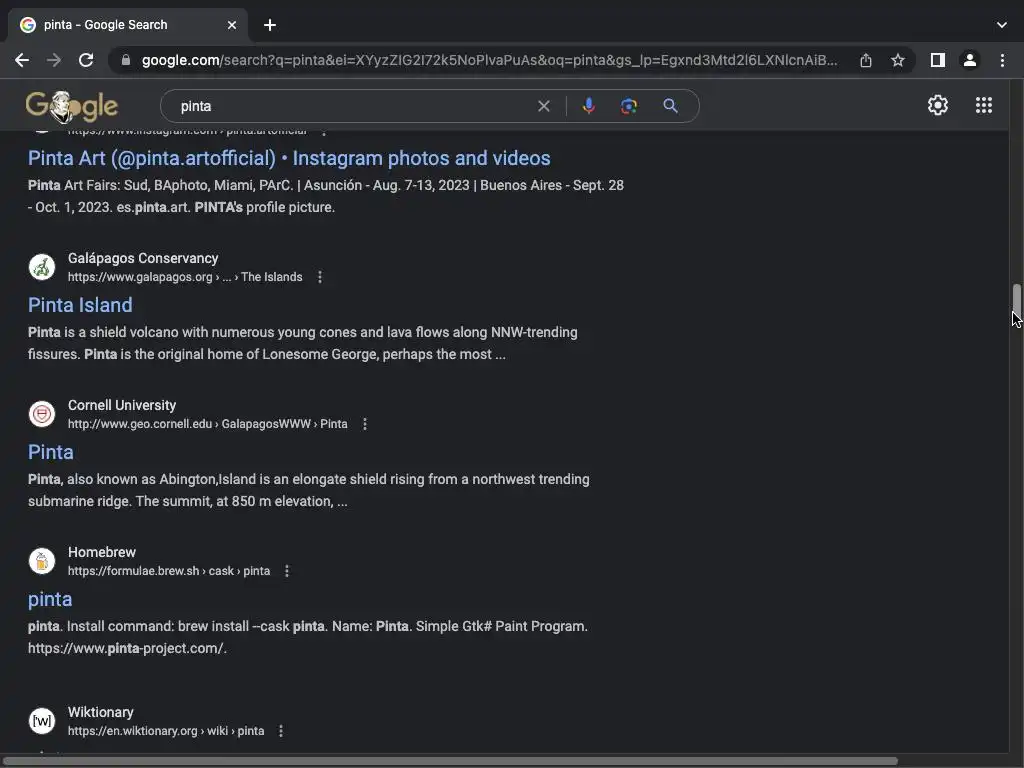Open the Google apps grid
Screen dimensions: 1024x768
(x=984, y=105)
